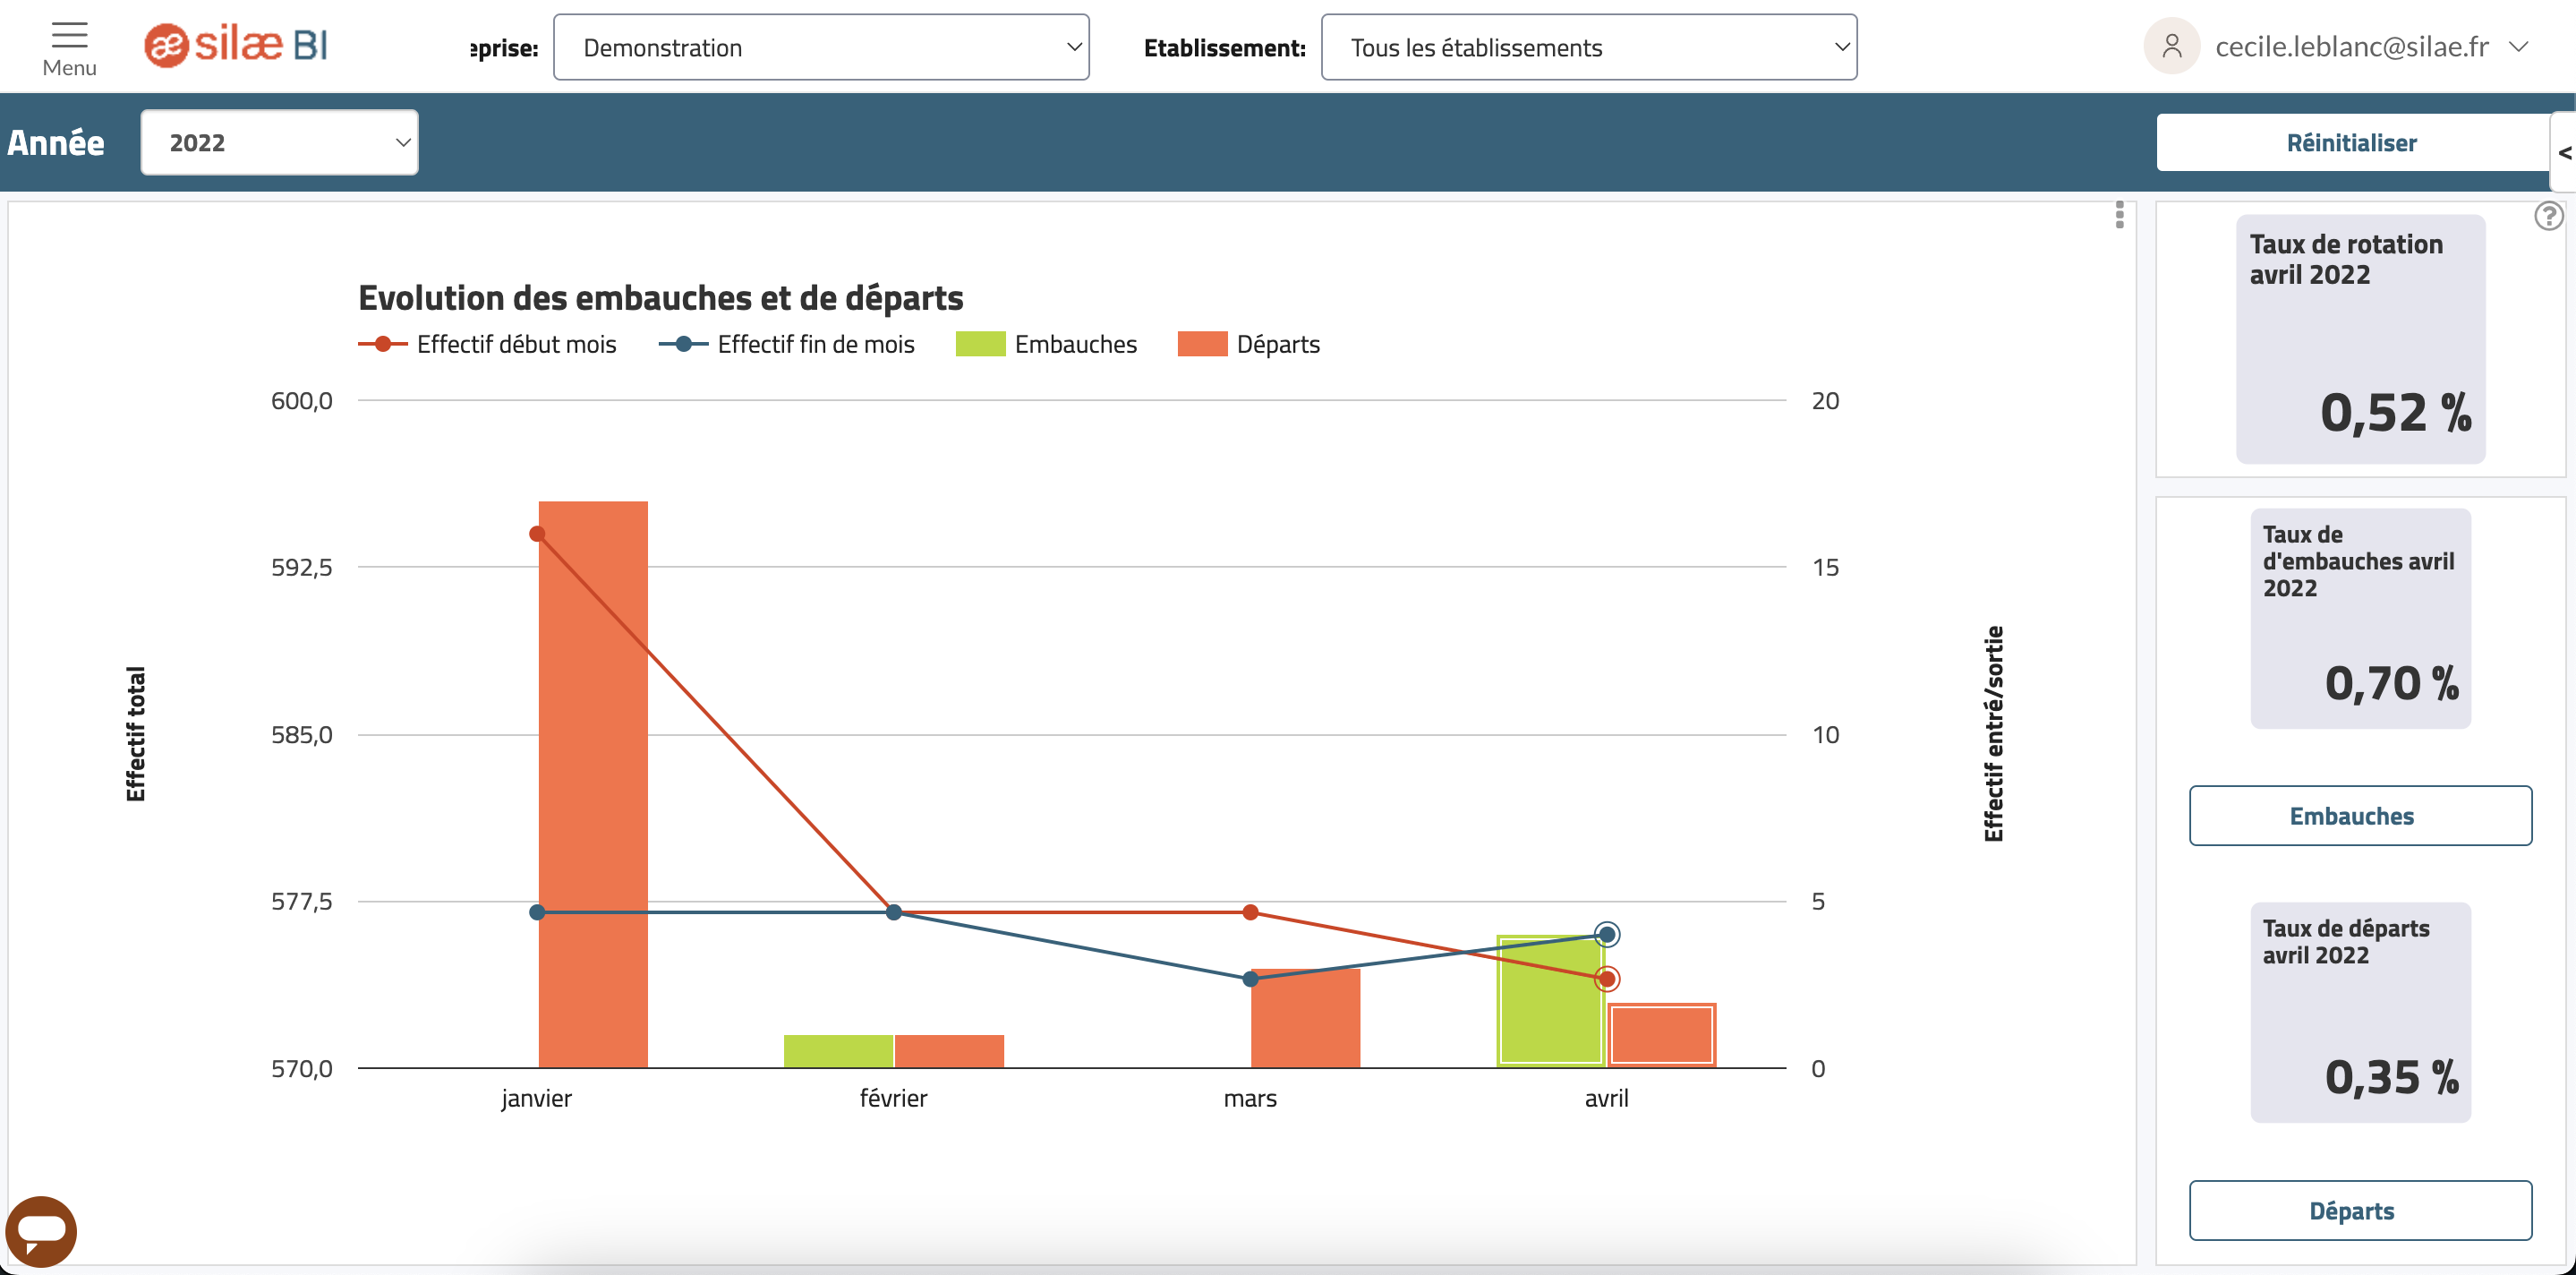
Task: Open the hamburger Menu icon
Action: 69,46
